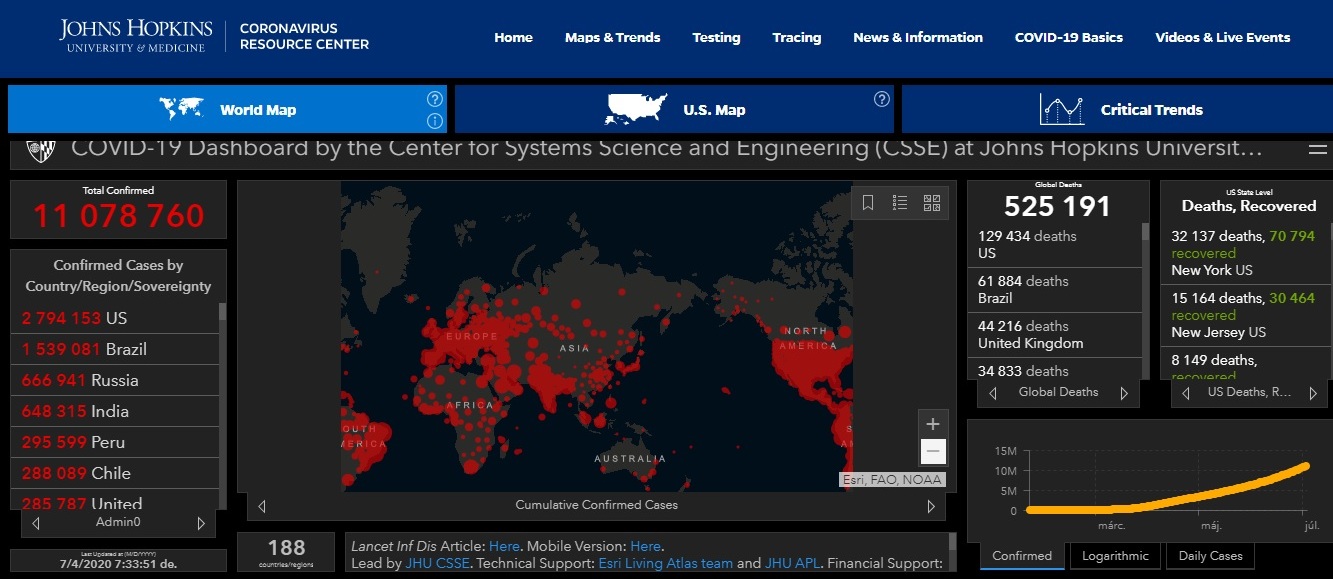Follow the Lancet article Here link
This screenshot has width=1333, height=579.
pyautogui.click(x=504, y=546)
